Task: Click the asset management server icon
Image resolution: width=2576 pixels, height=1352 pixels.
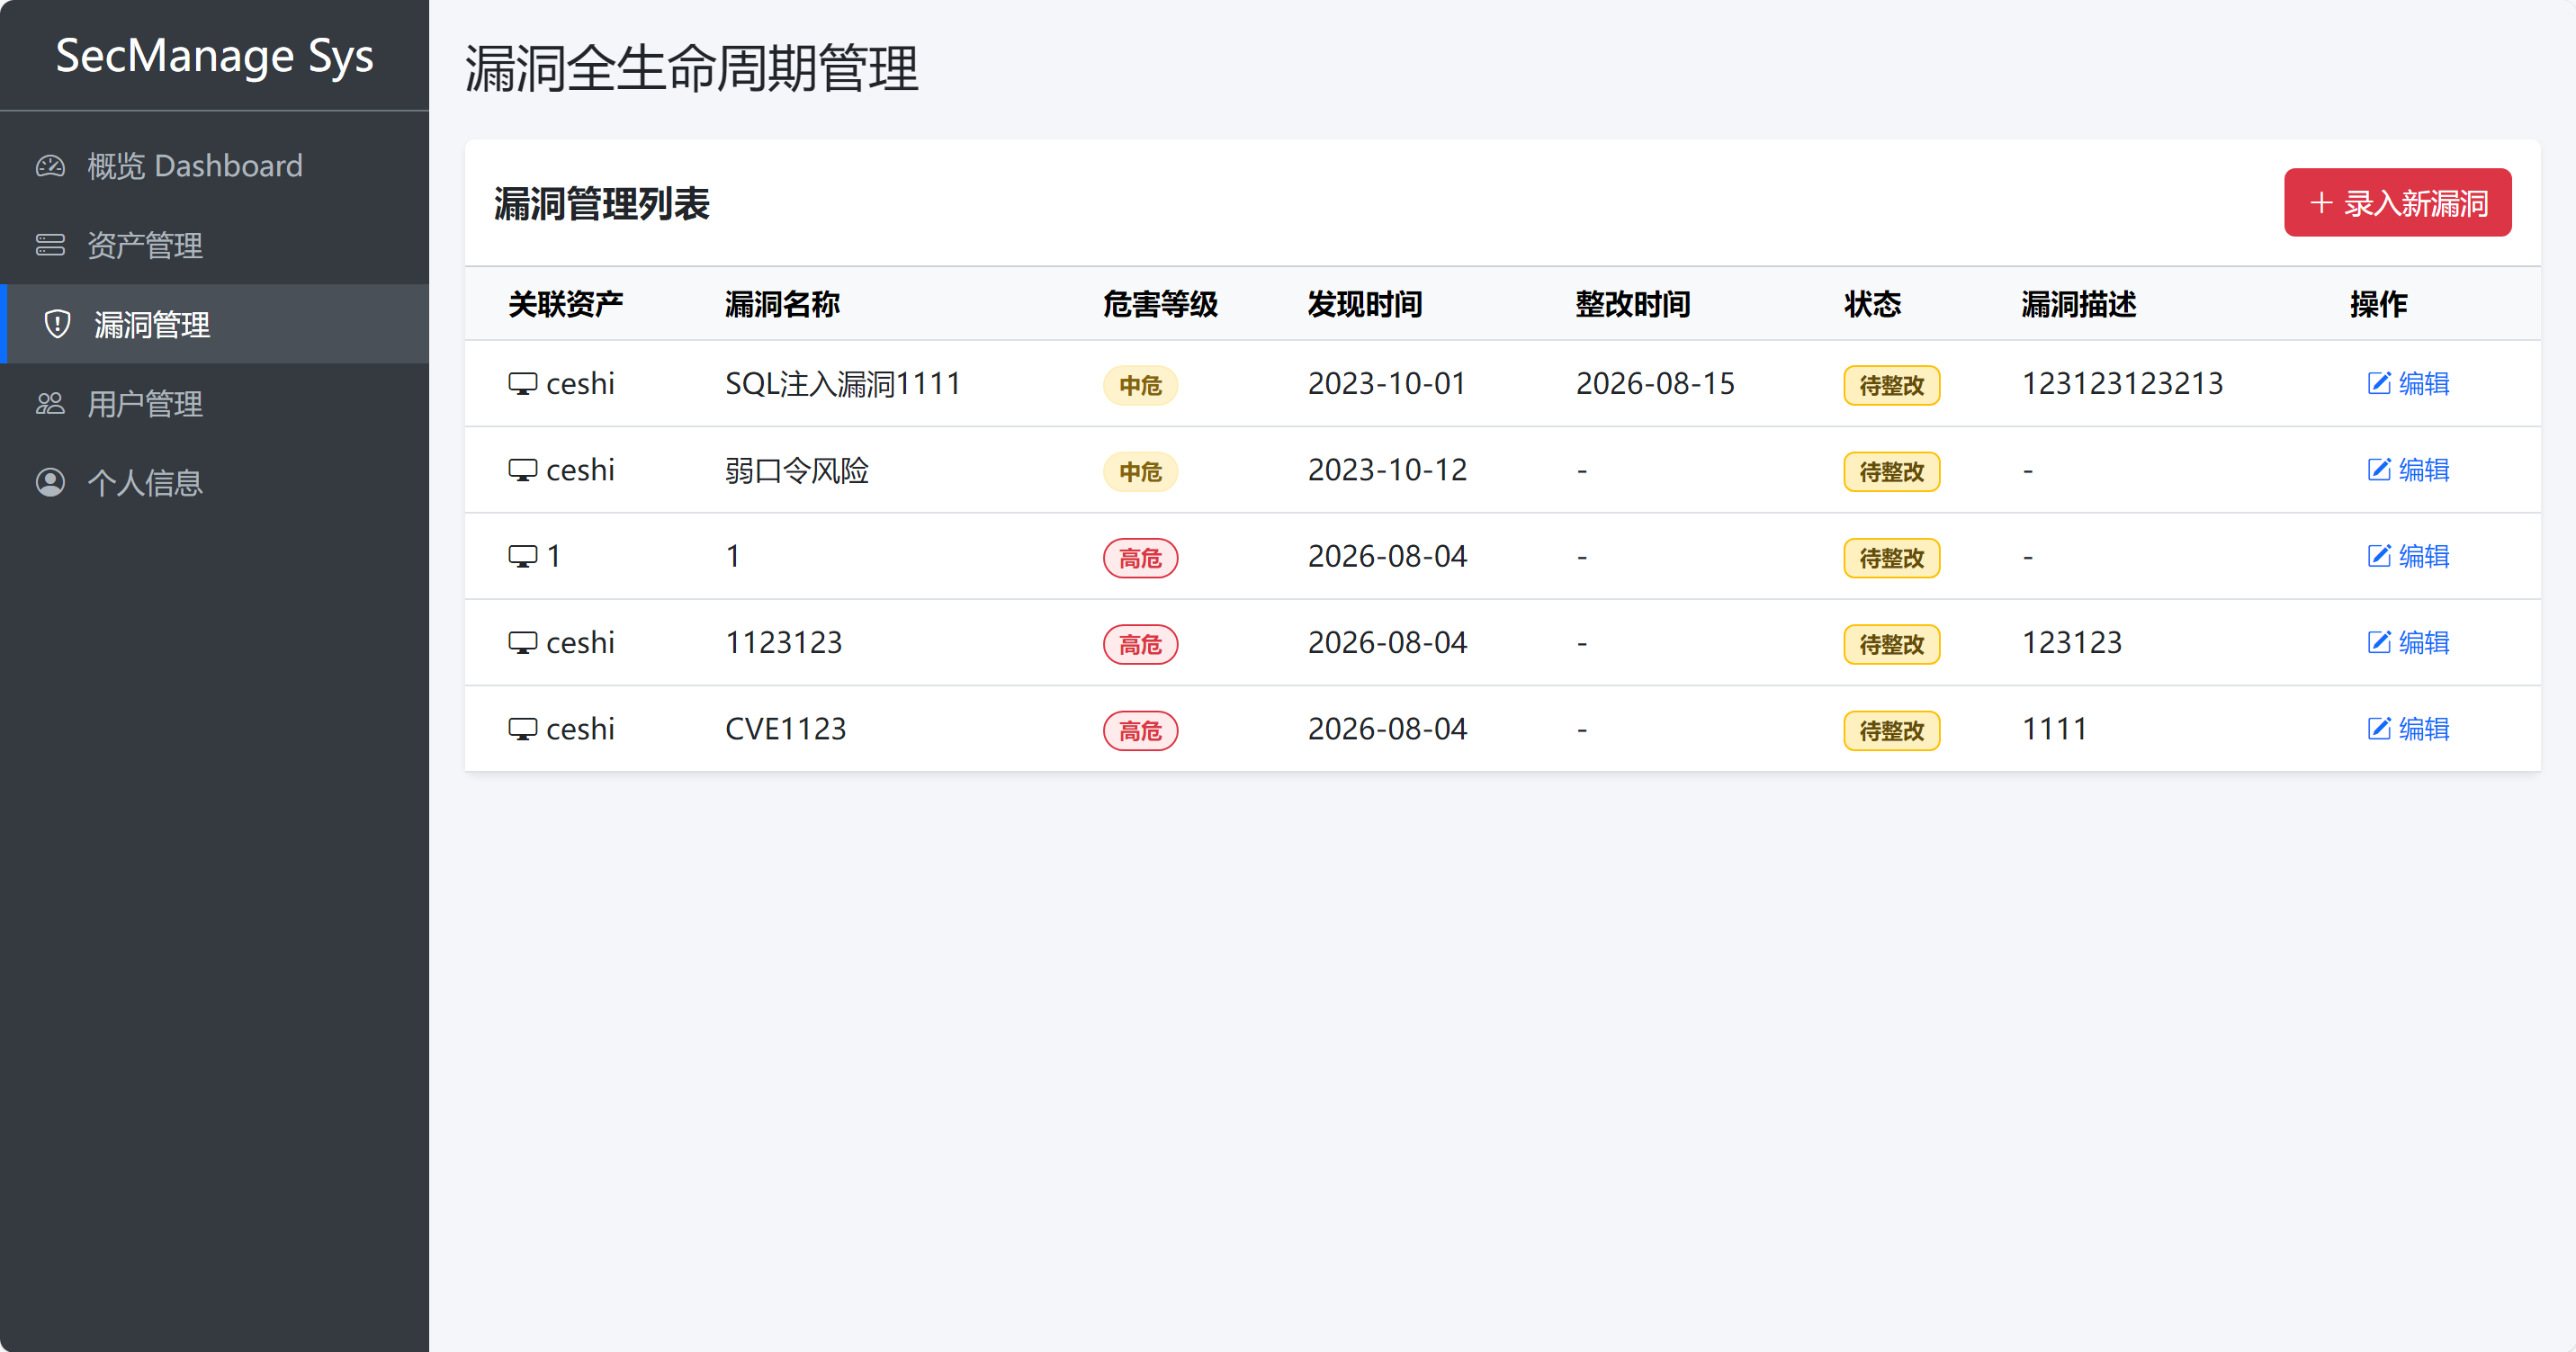Action: tap(50, 245)
